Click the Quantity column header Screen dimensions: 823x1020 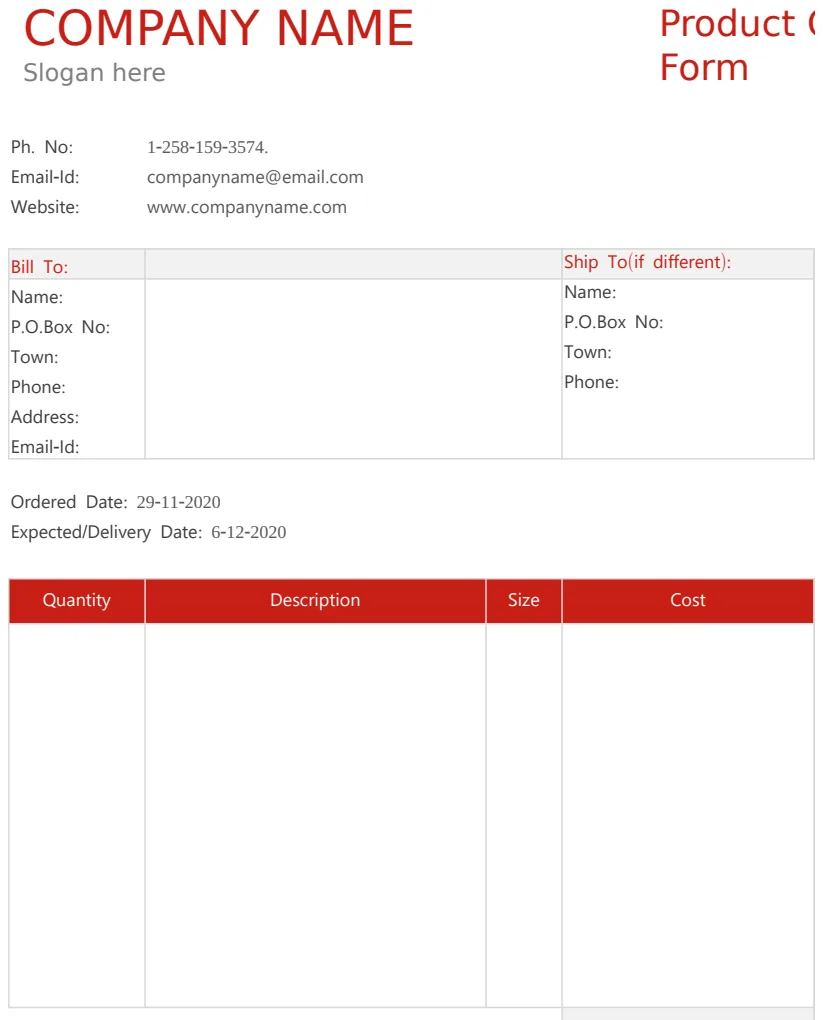tap(77, 600)
